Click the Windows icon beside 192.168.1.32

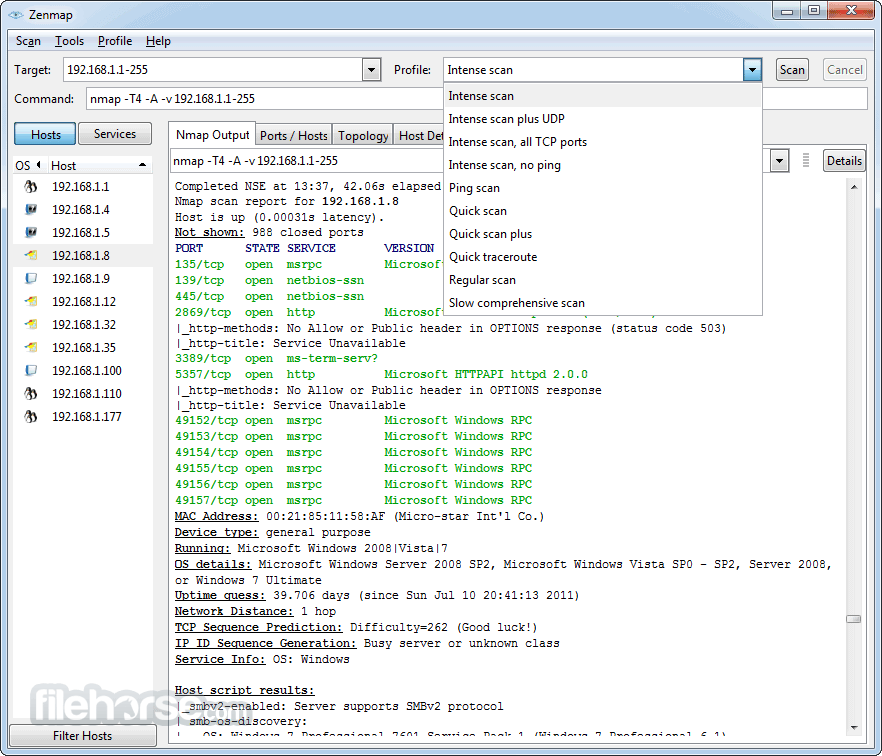[x=31, y=325]
